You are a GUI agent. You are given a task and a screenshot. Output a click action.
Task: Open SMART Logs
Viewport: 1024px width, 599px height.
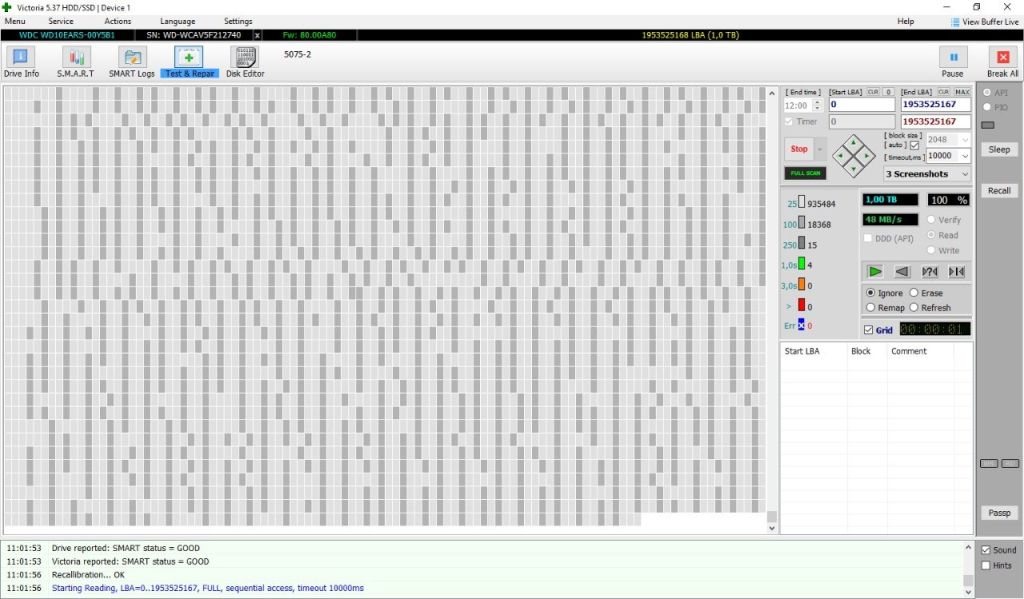(132, 62)
